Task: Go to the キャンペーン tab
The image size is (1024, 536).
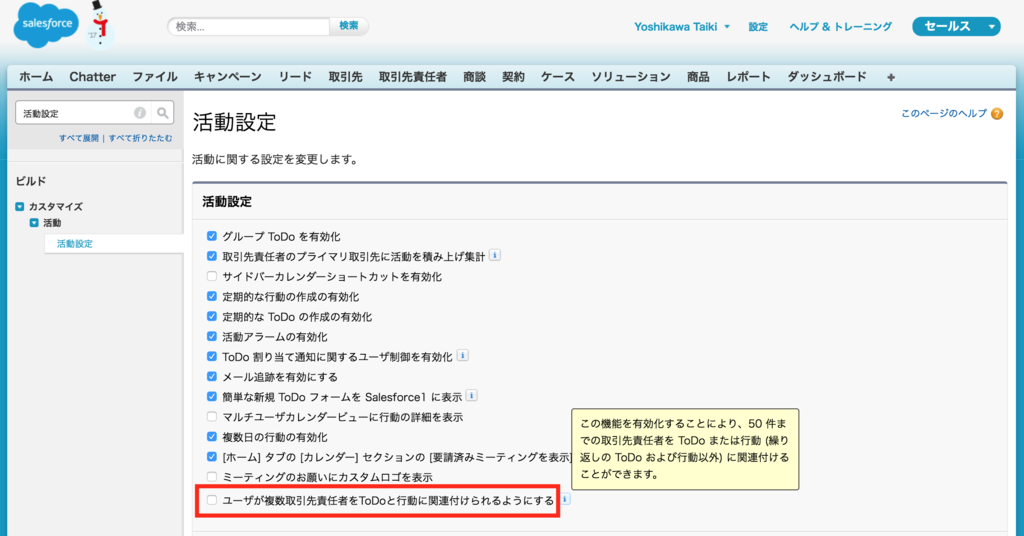Action: (228, 77)
